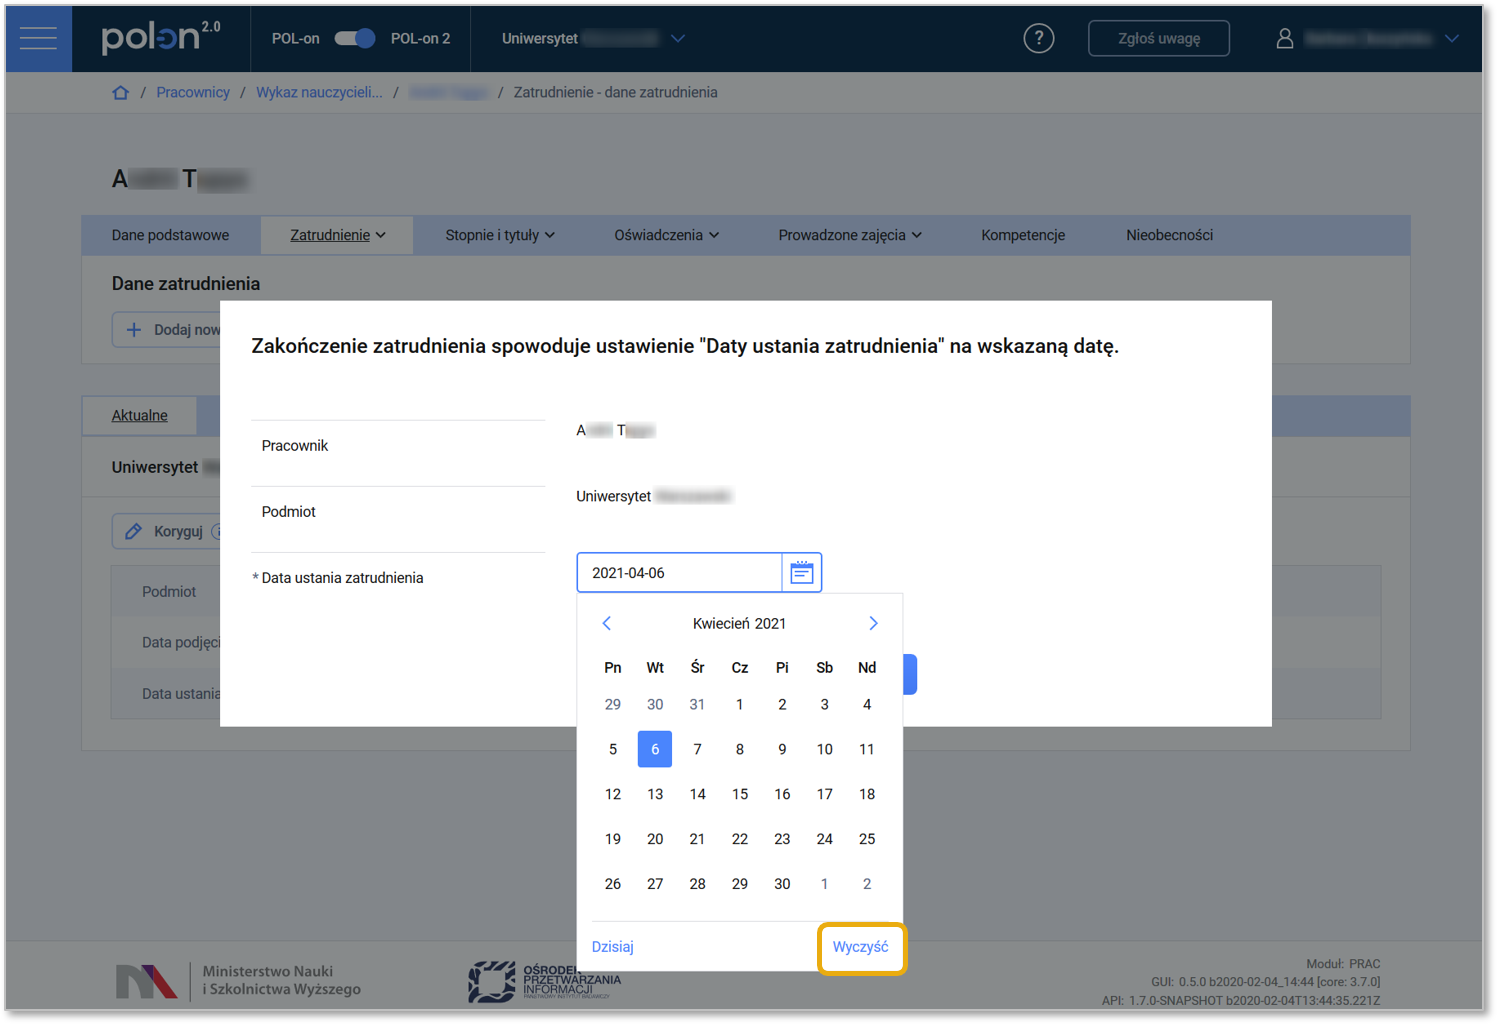Pick day 25 in the calendar
Image resolution: width=1497 pixels, height=1024 pixels.
pyautogui.click(x=867, y=839)
